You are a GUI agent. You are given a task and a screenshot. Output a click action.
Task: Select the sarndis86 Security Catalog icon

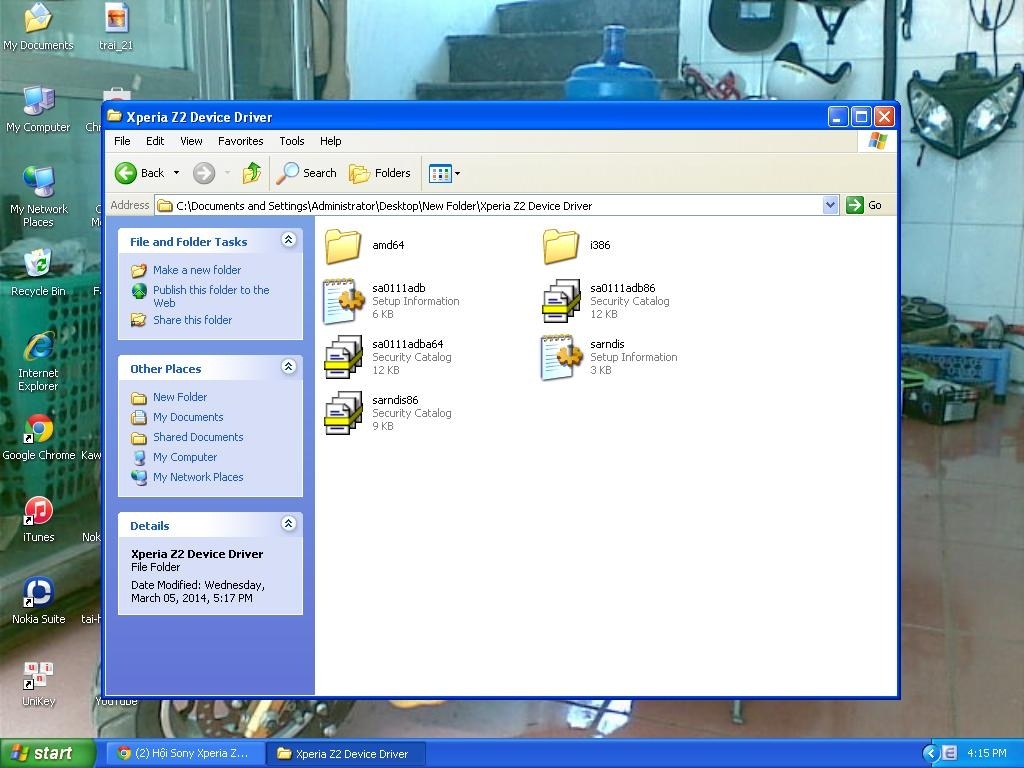pos(344,413)
